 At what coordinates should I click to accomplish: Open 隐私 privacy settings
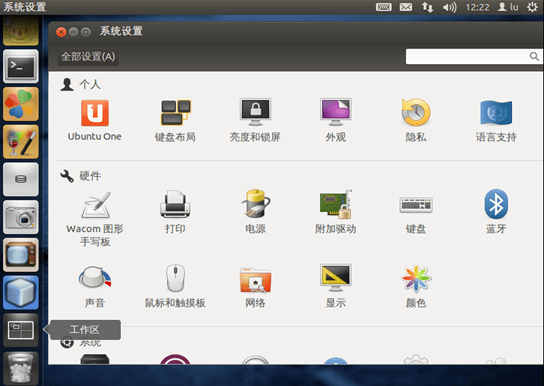tap(416, 120)
